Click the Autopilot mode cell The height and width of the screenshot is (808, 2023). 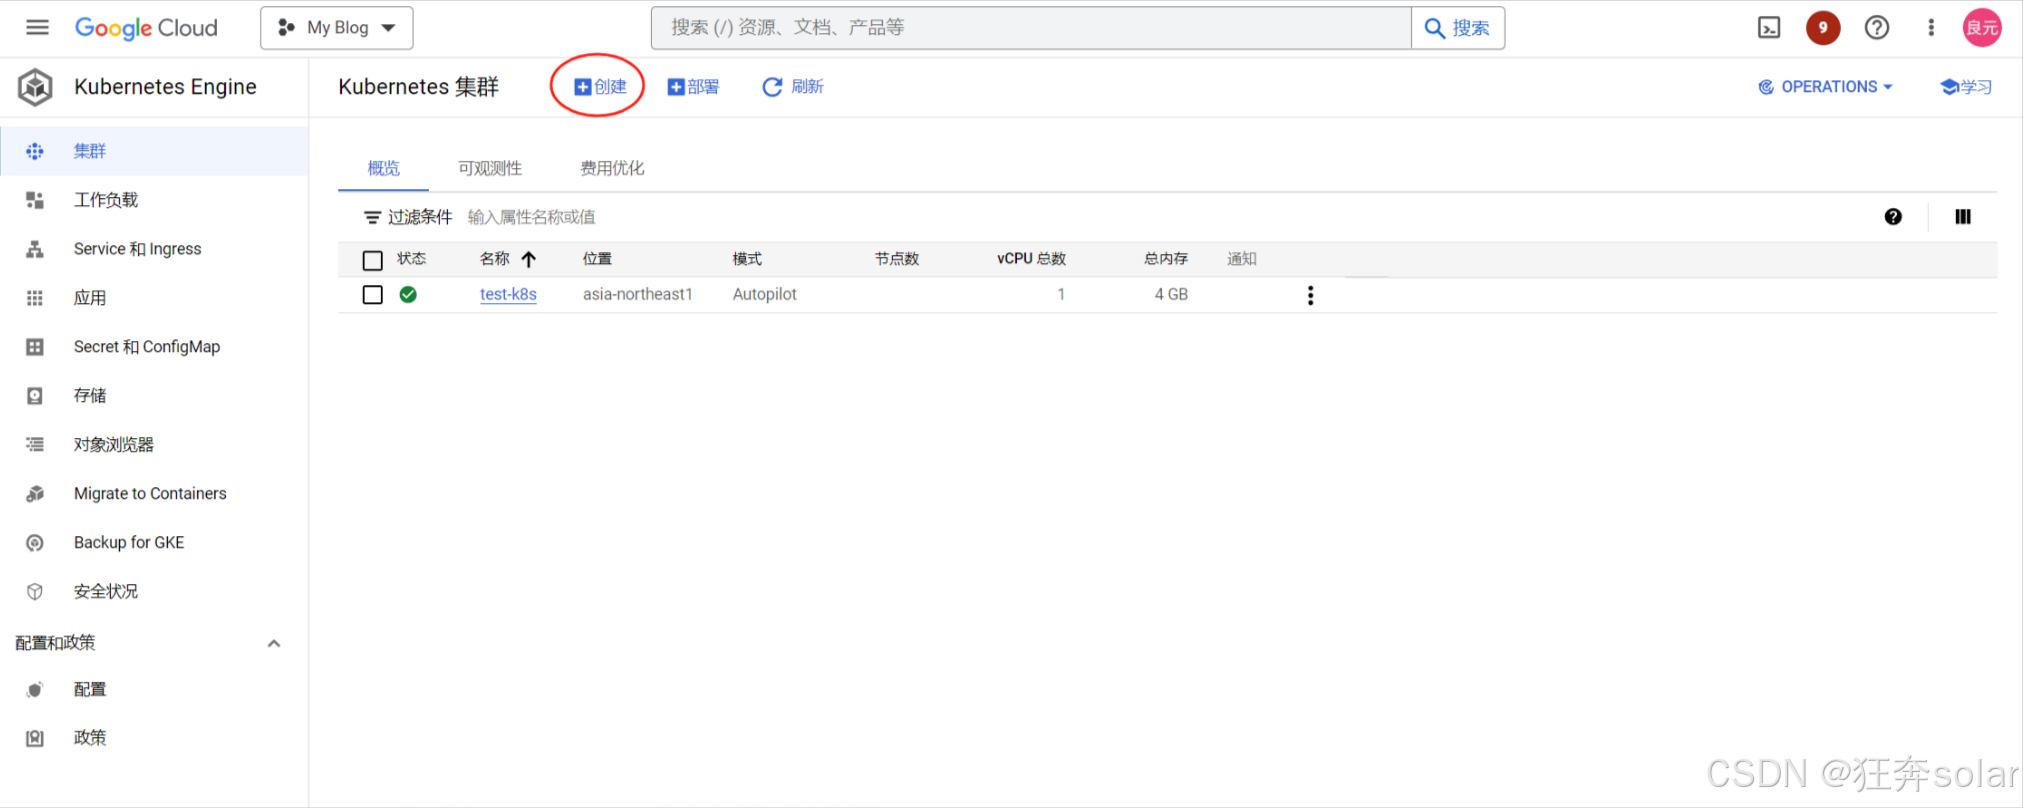(x=765, y=294)
